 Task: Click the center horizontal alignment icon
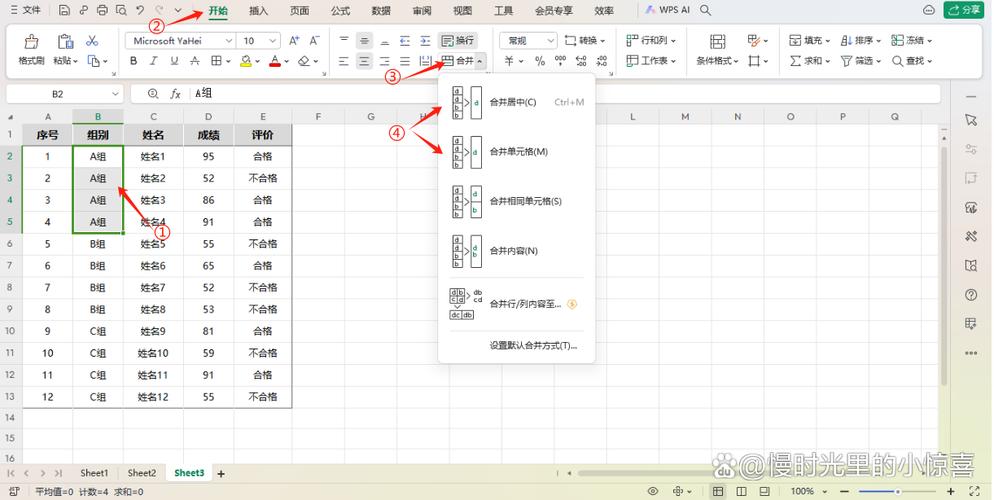(x=364, y=61)
